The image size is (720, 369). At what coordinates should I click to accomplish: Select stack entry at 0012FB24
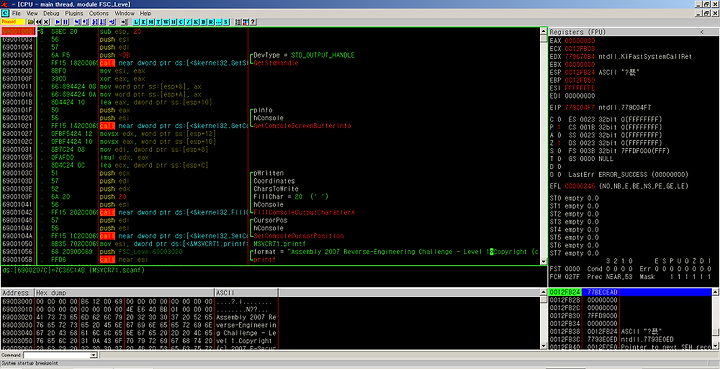(630, 292)
